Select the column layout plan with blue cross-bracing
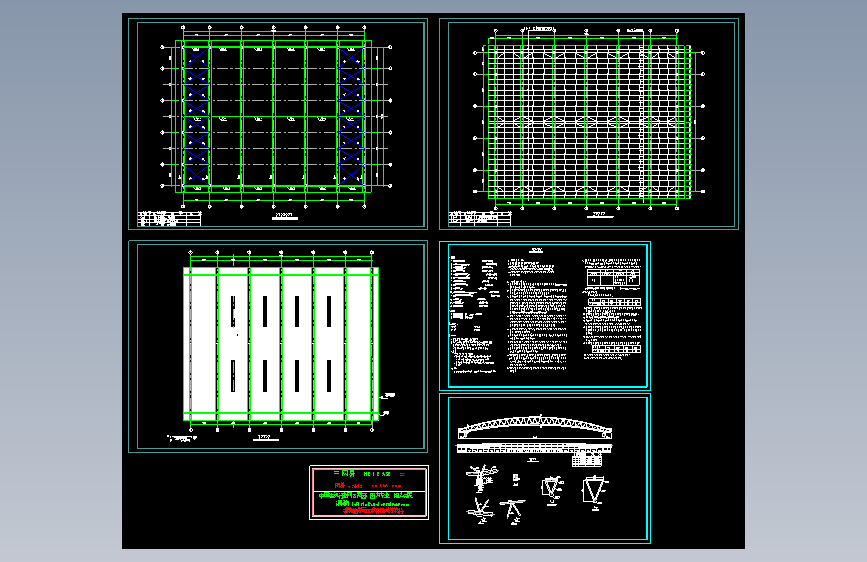This screenshot has height=562, width=867. tap(278, 124)
